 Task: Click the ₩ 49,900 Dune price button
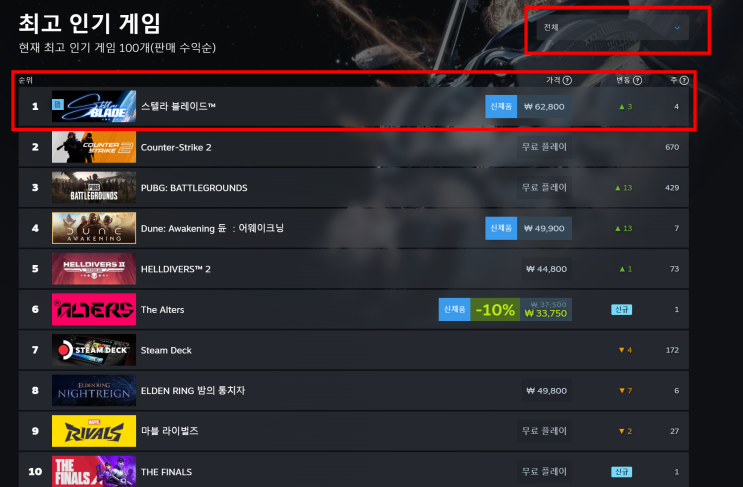544,228
